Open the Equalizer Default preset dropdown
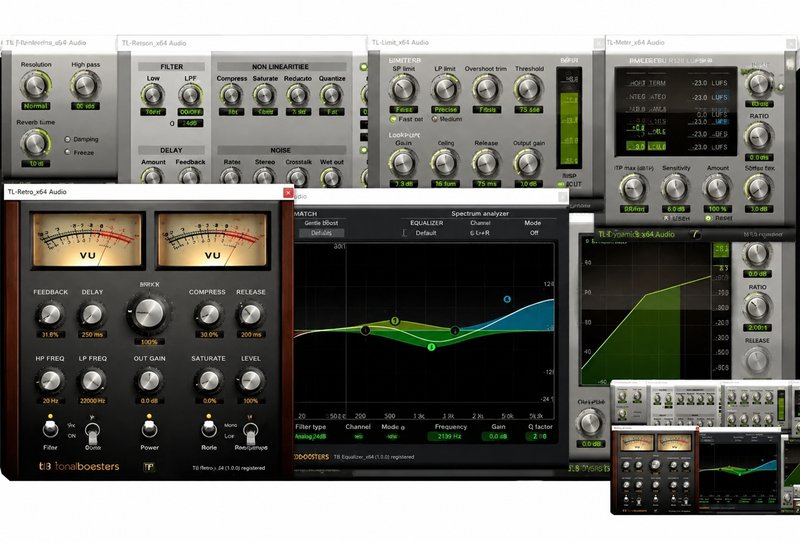 click(x=426, y=233)
